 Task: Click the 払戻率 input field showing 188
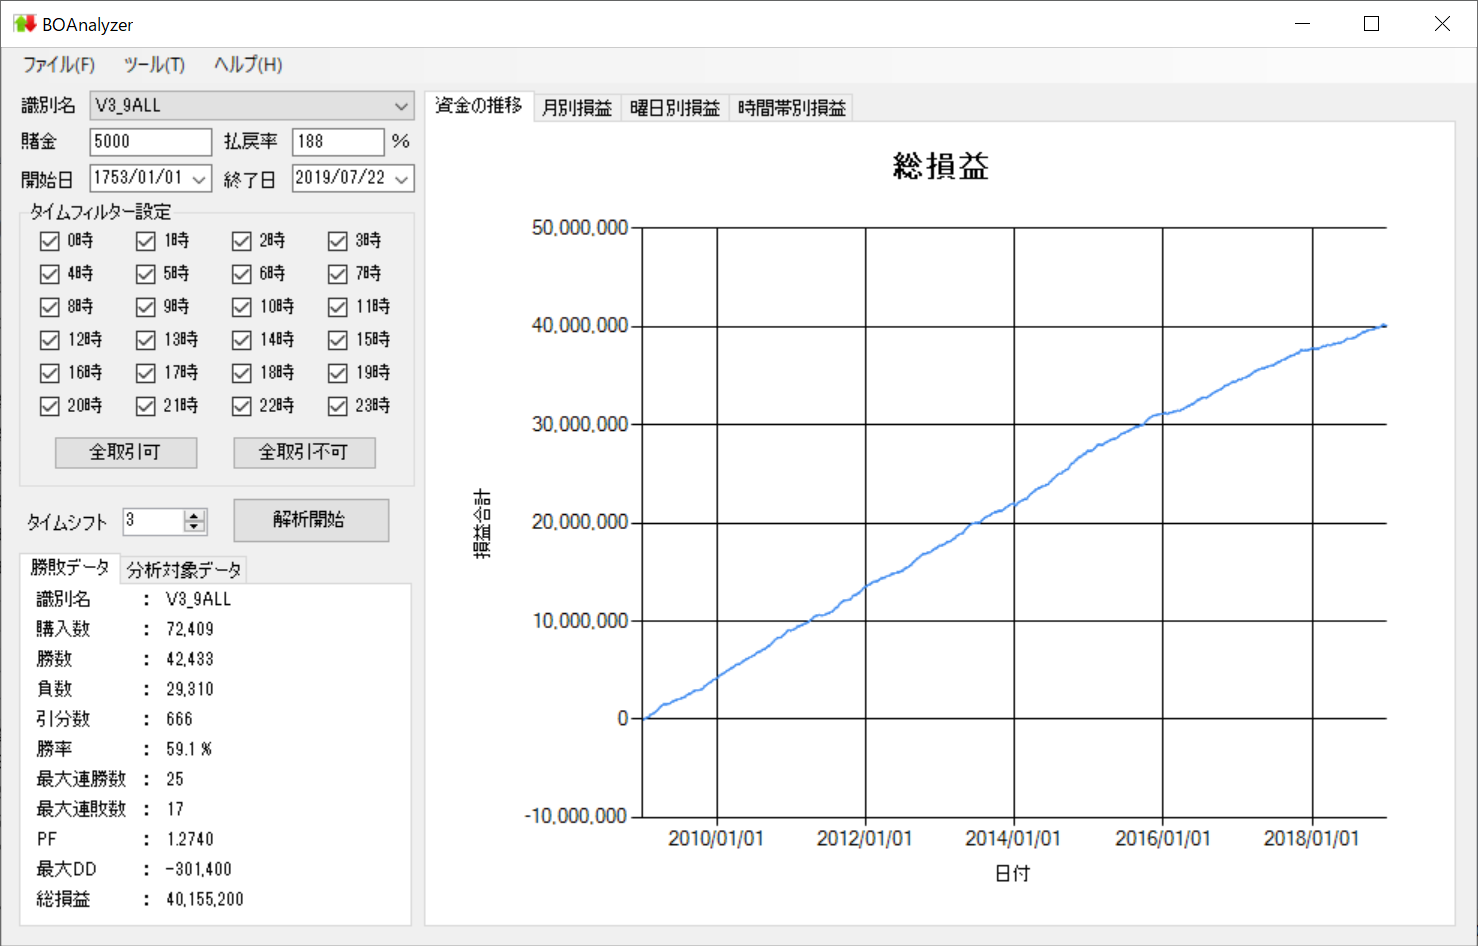(x=338, y=142)
